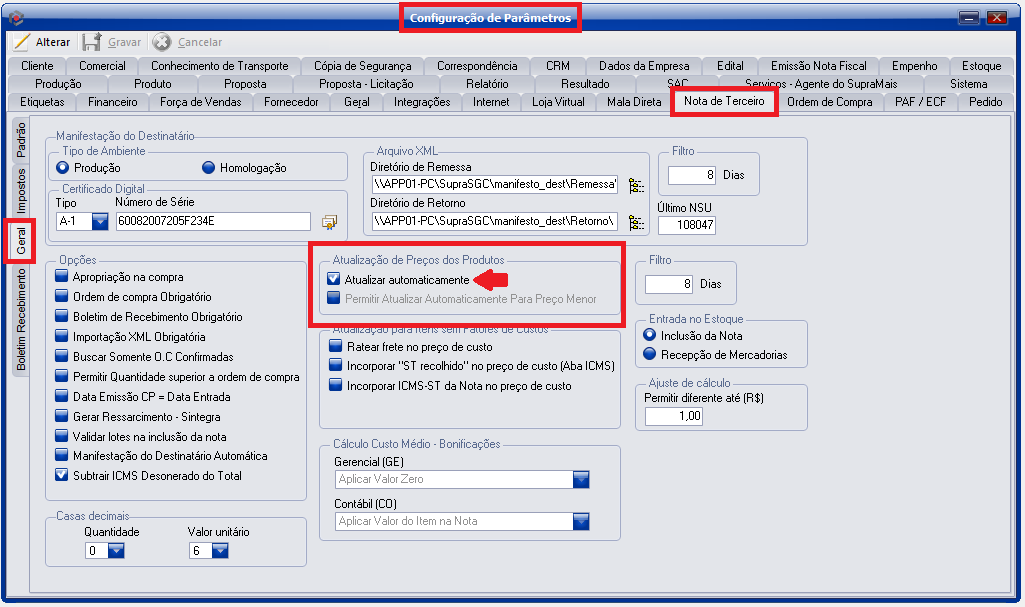Viewport: 1025px width, 607px height.
Task: Open the certificate Tipo A-1 dropdown
Action: point(100,221)
